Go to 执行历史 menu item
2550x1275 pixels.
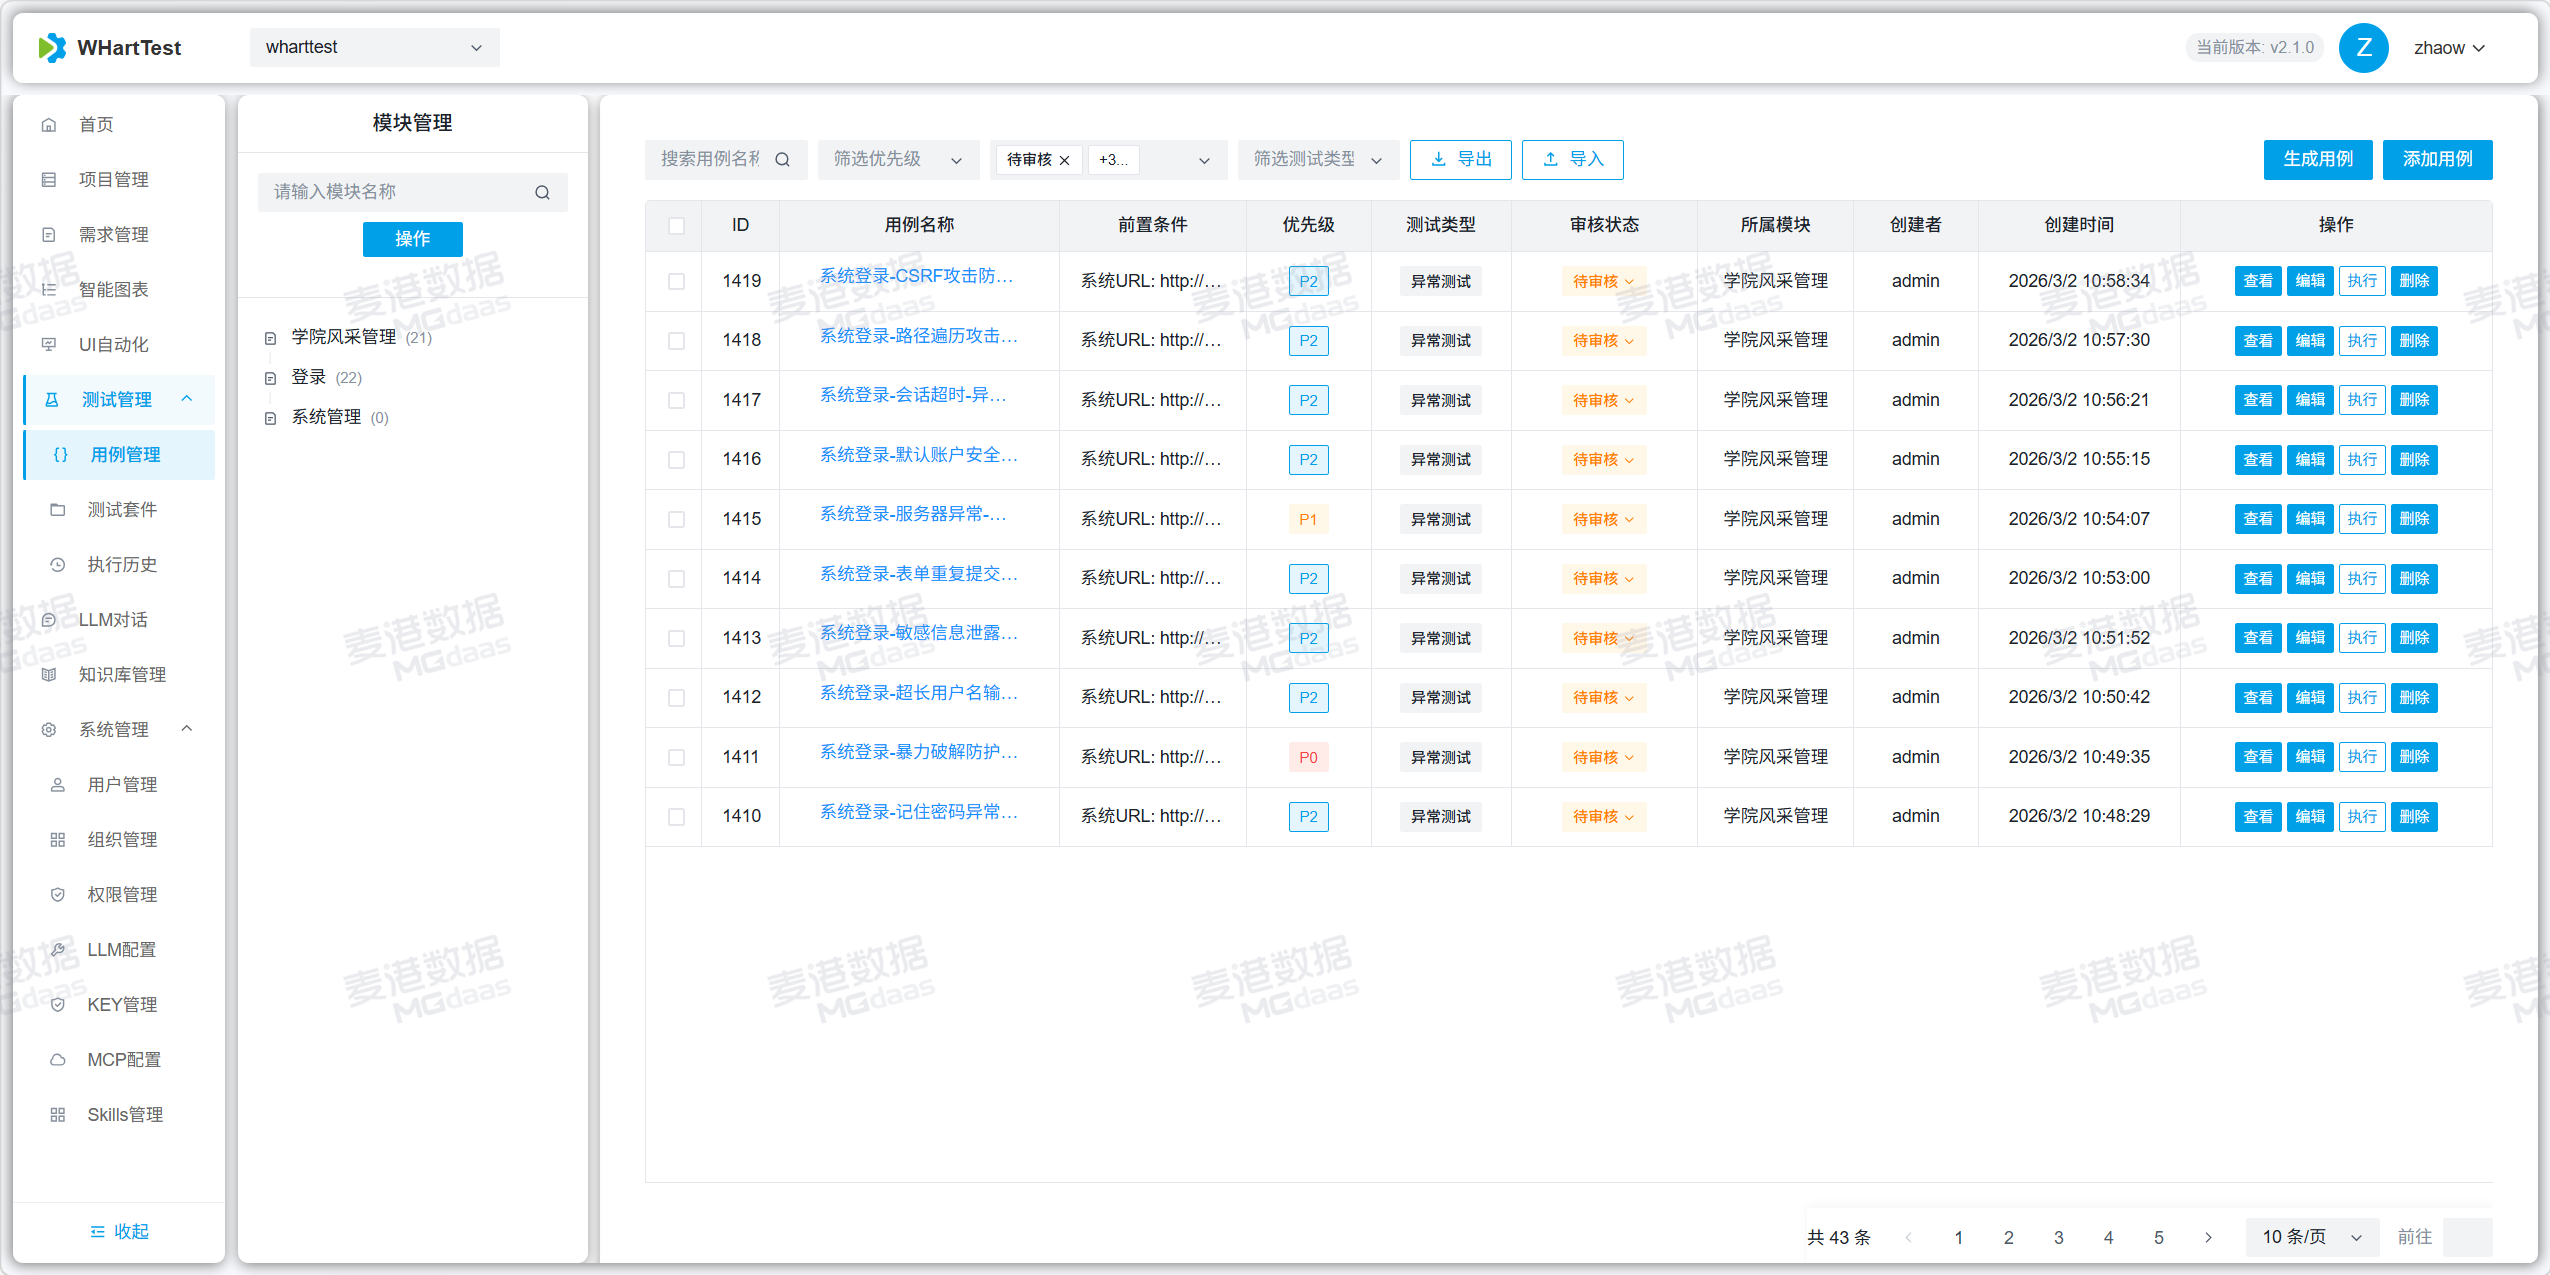pos(122,565)
